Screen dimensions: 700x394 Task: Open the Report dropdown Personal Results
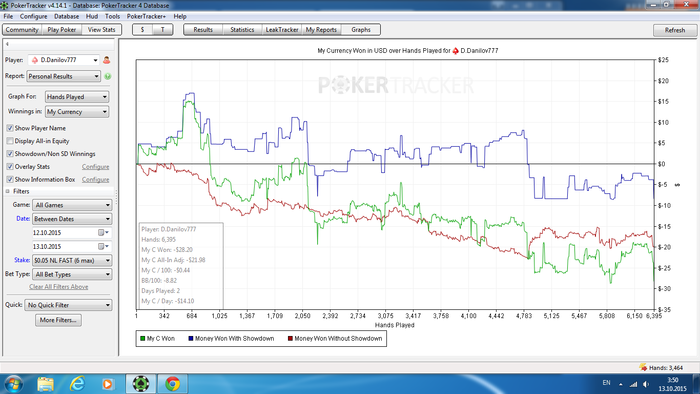tap(63, 76)
